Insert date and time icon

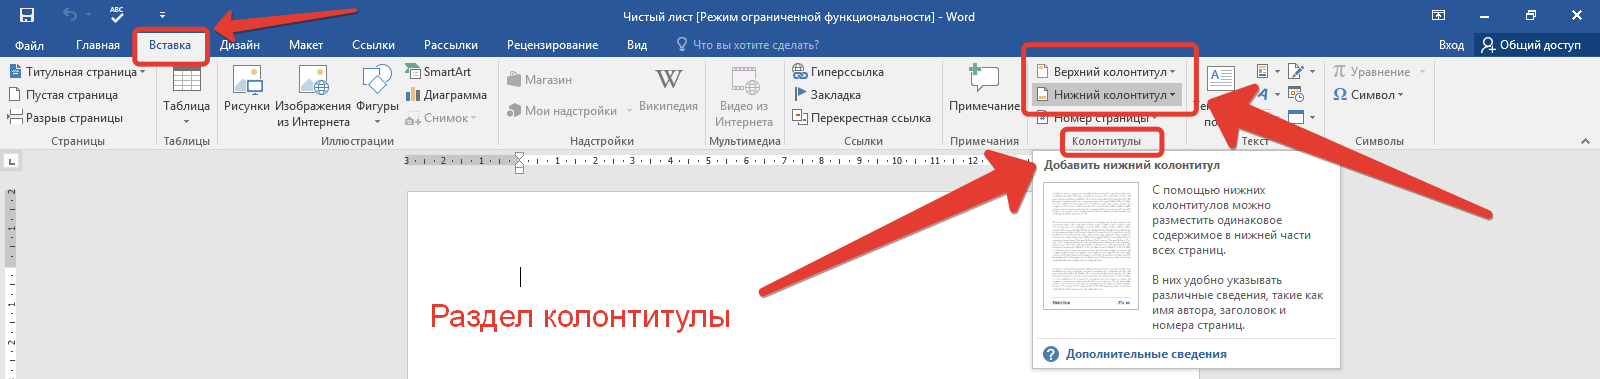pyautogui.click(x=1296, y=94)
